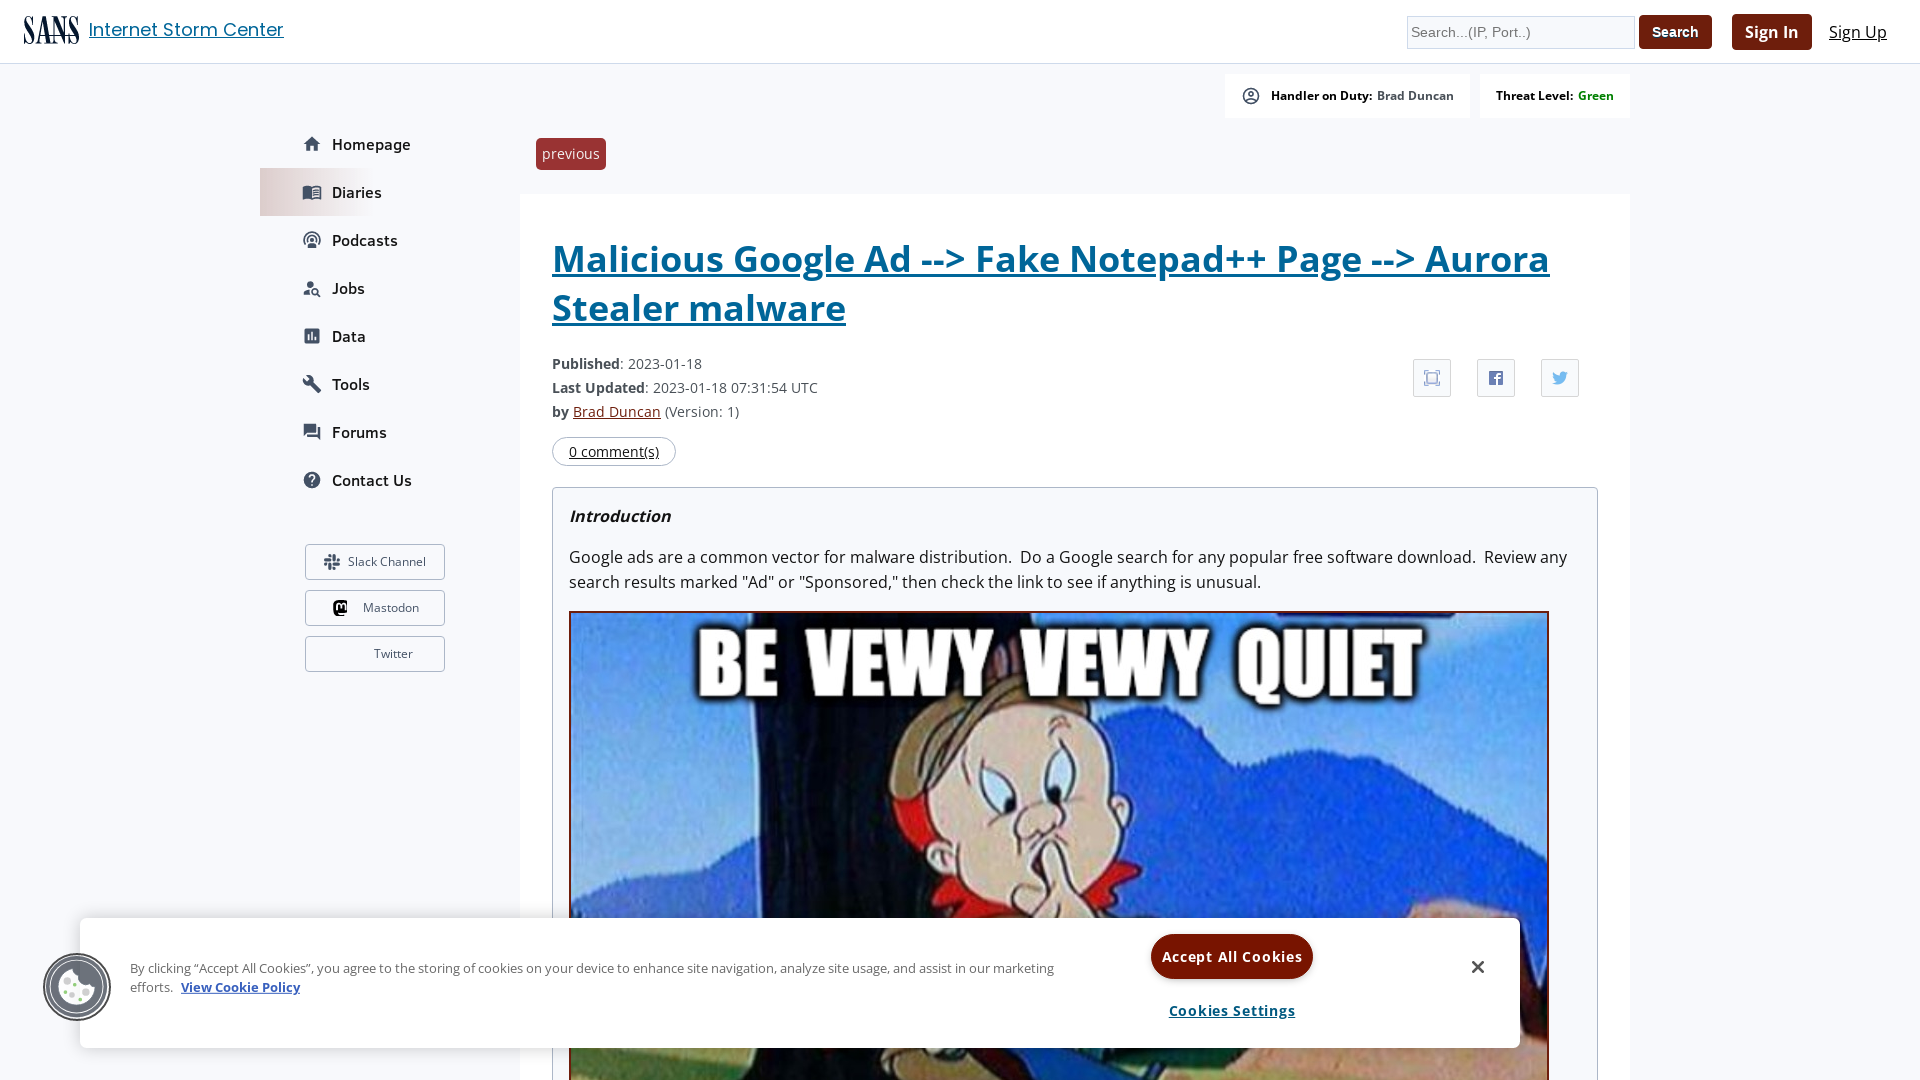Click the Contact Us question icon
Screen dimensions: 1920x1080
[x=312, y=480]
